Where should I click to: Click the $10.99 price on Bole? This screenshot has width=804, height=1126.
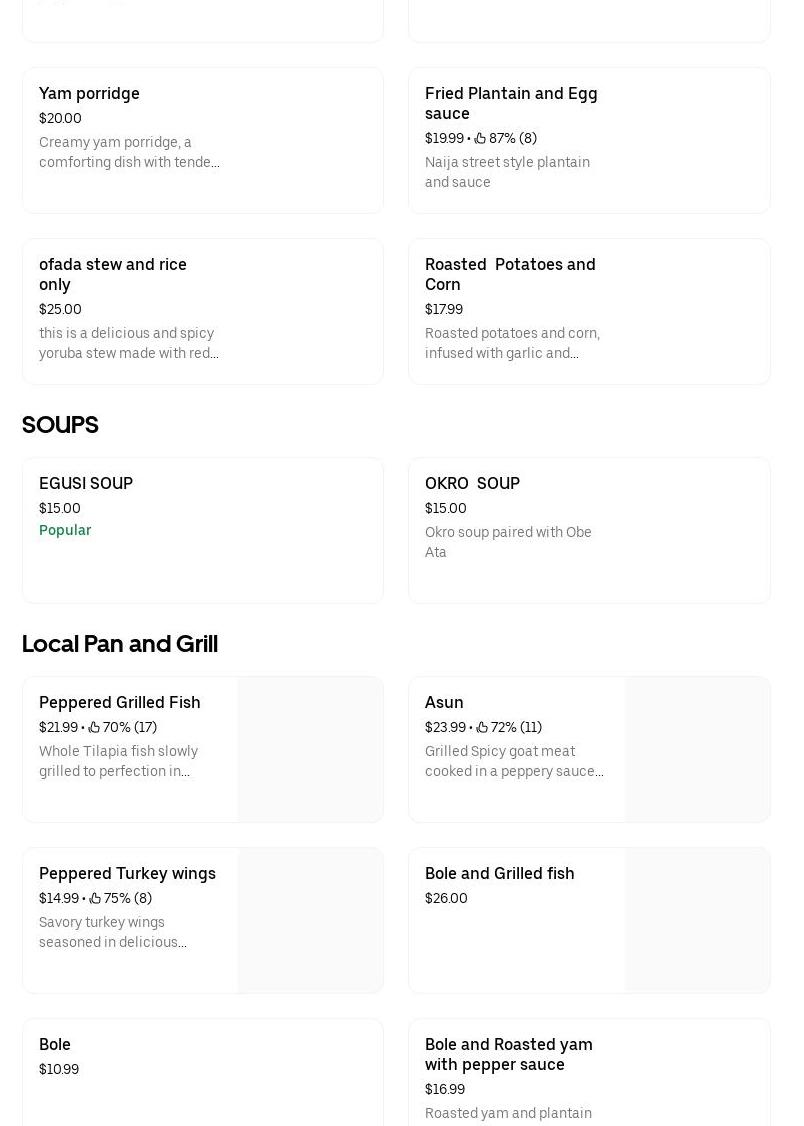point(59,1069)
